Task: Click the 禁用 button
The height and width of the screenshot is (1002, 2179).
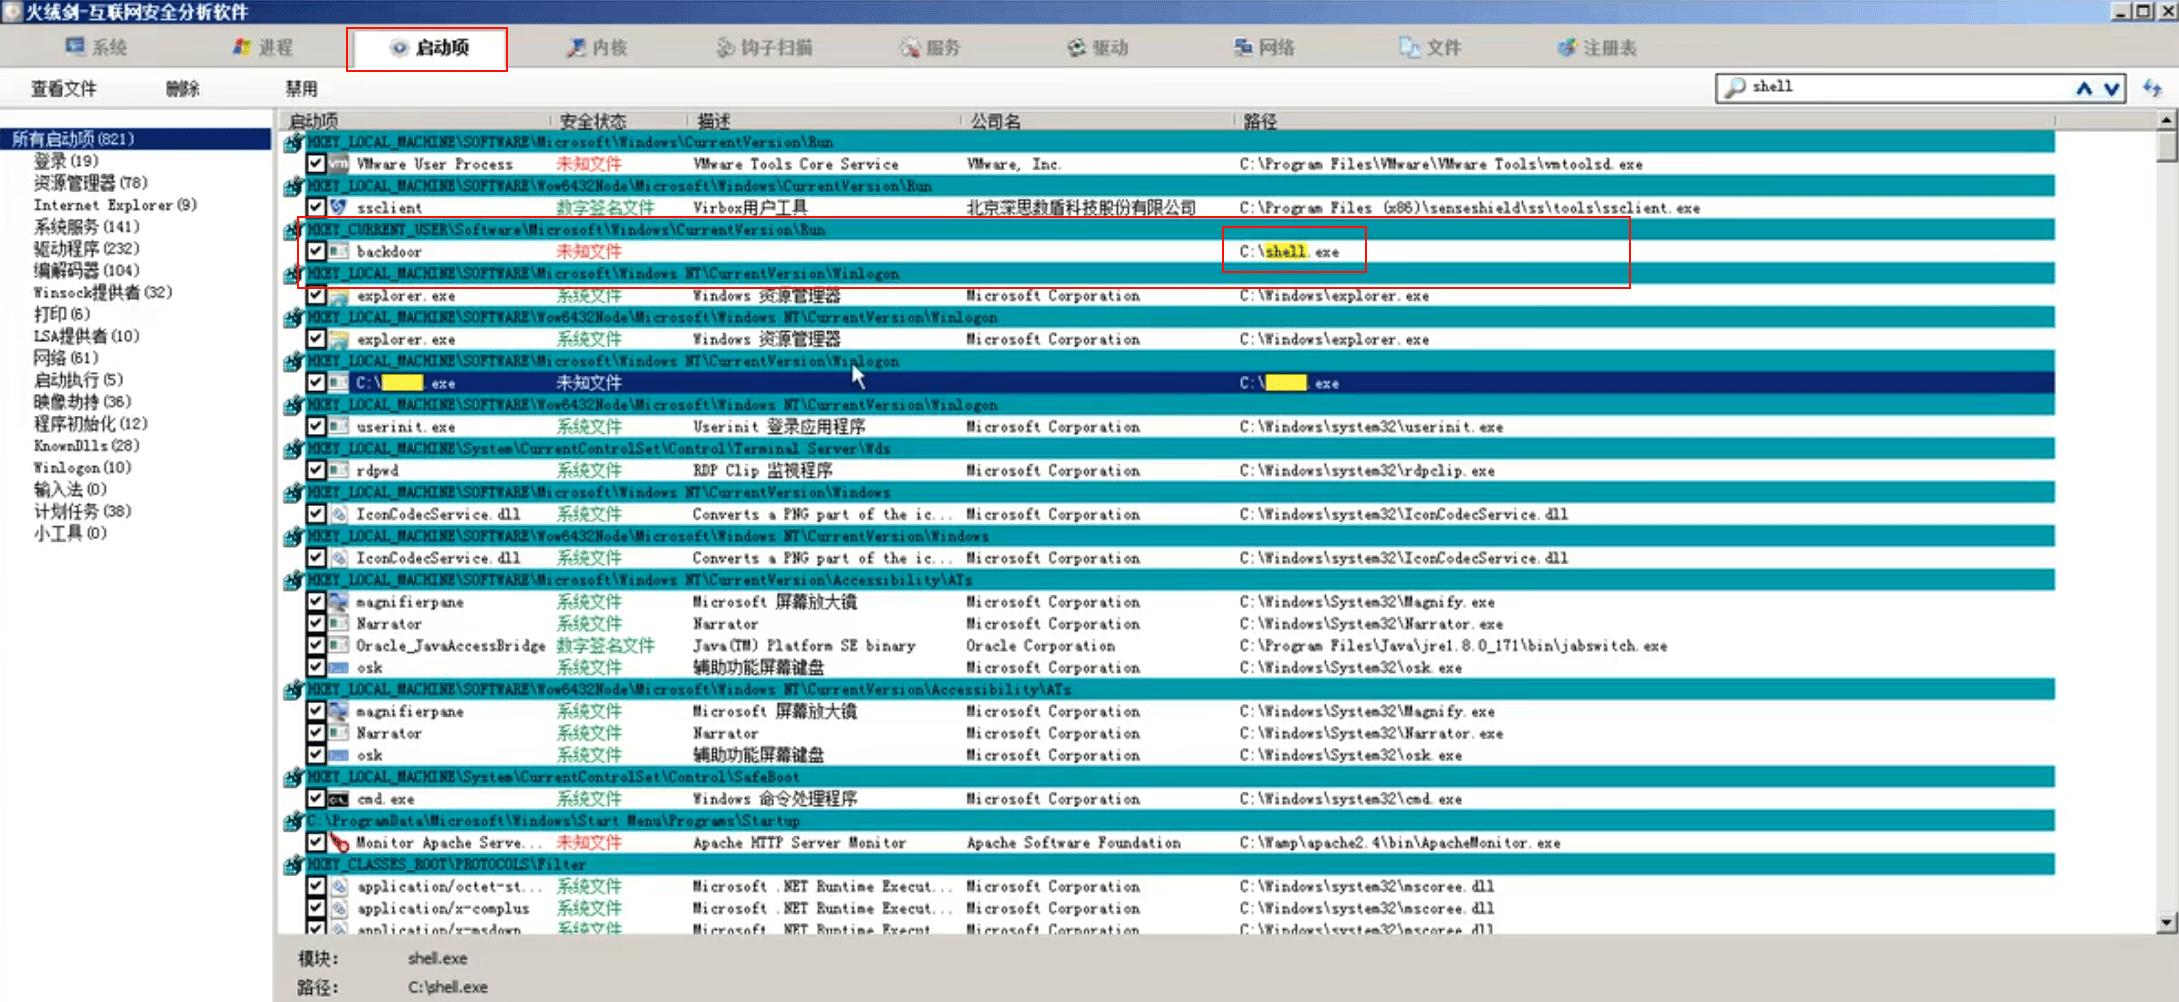Action: [x=302, y=89]
